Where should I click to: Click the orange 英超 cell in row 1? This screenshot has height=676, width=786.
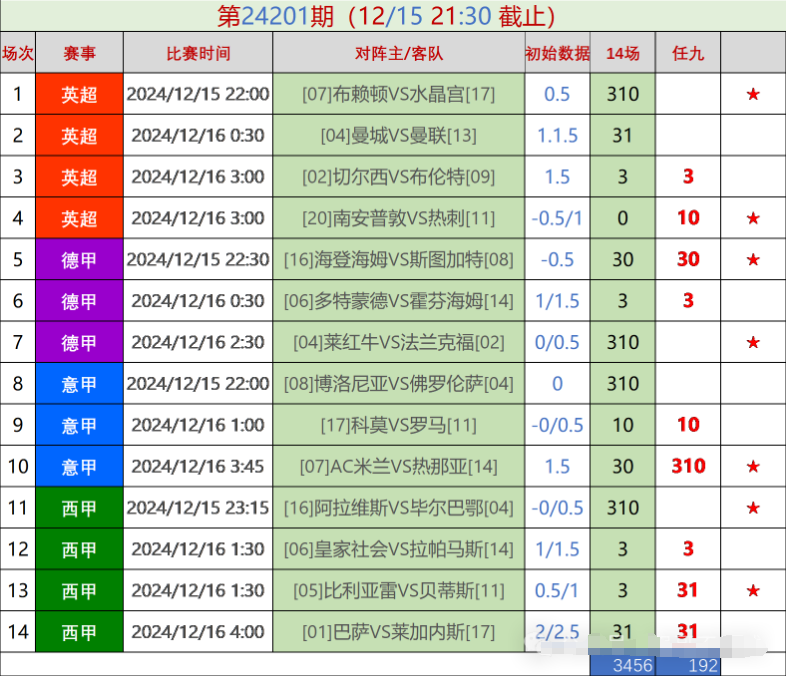pyautogui.click(x=79, y=94)
